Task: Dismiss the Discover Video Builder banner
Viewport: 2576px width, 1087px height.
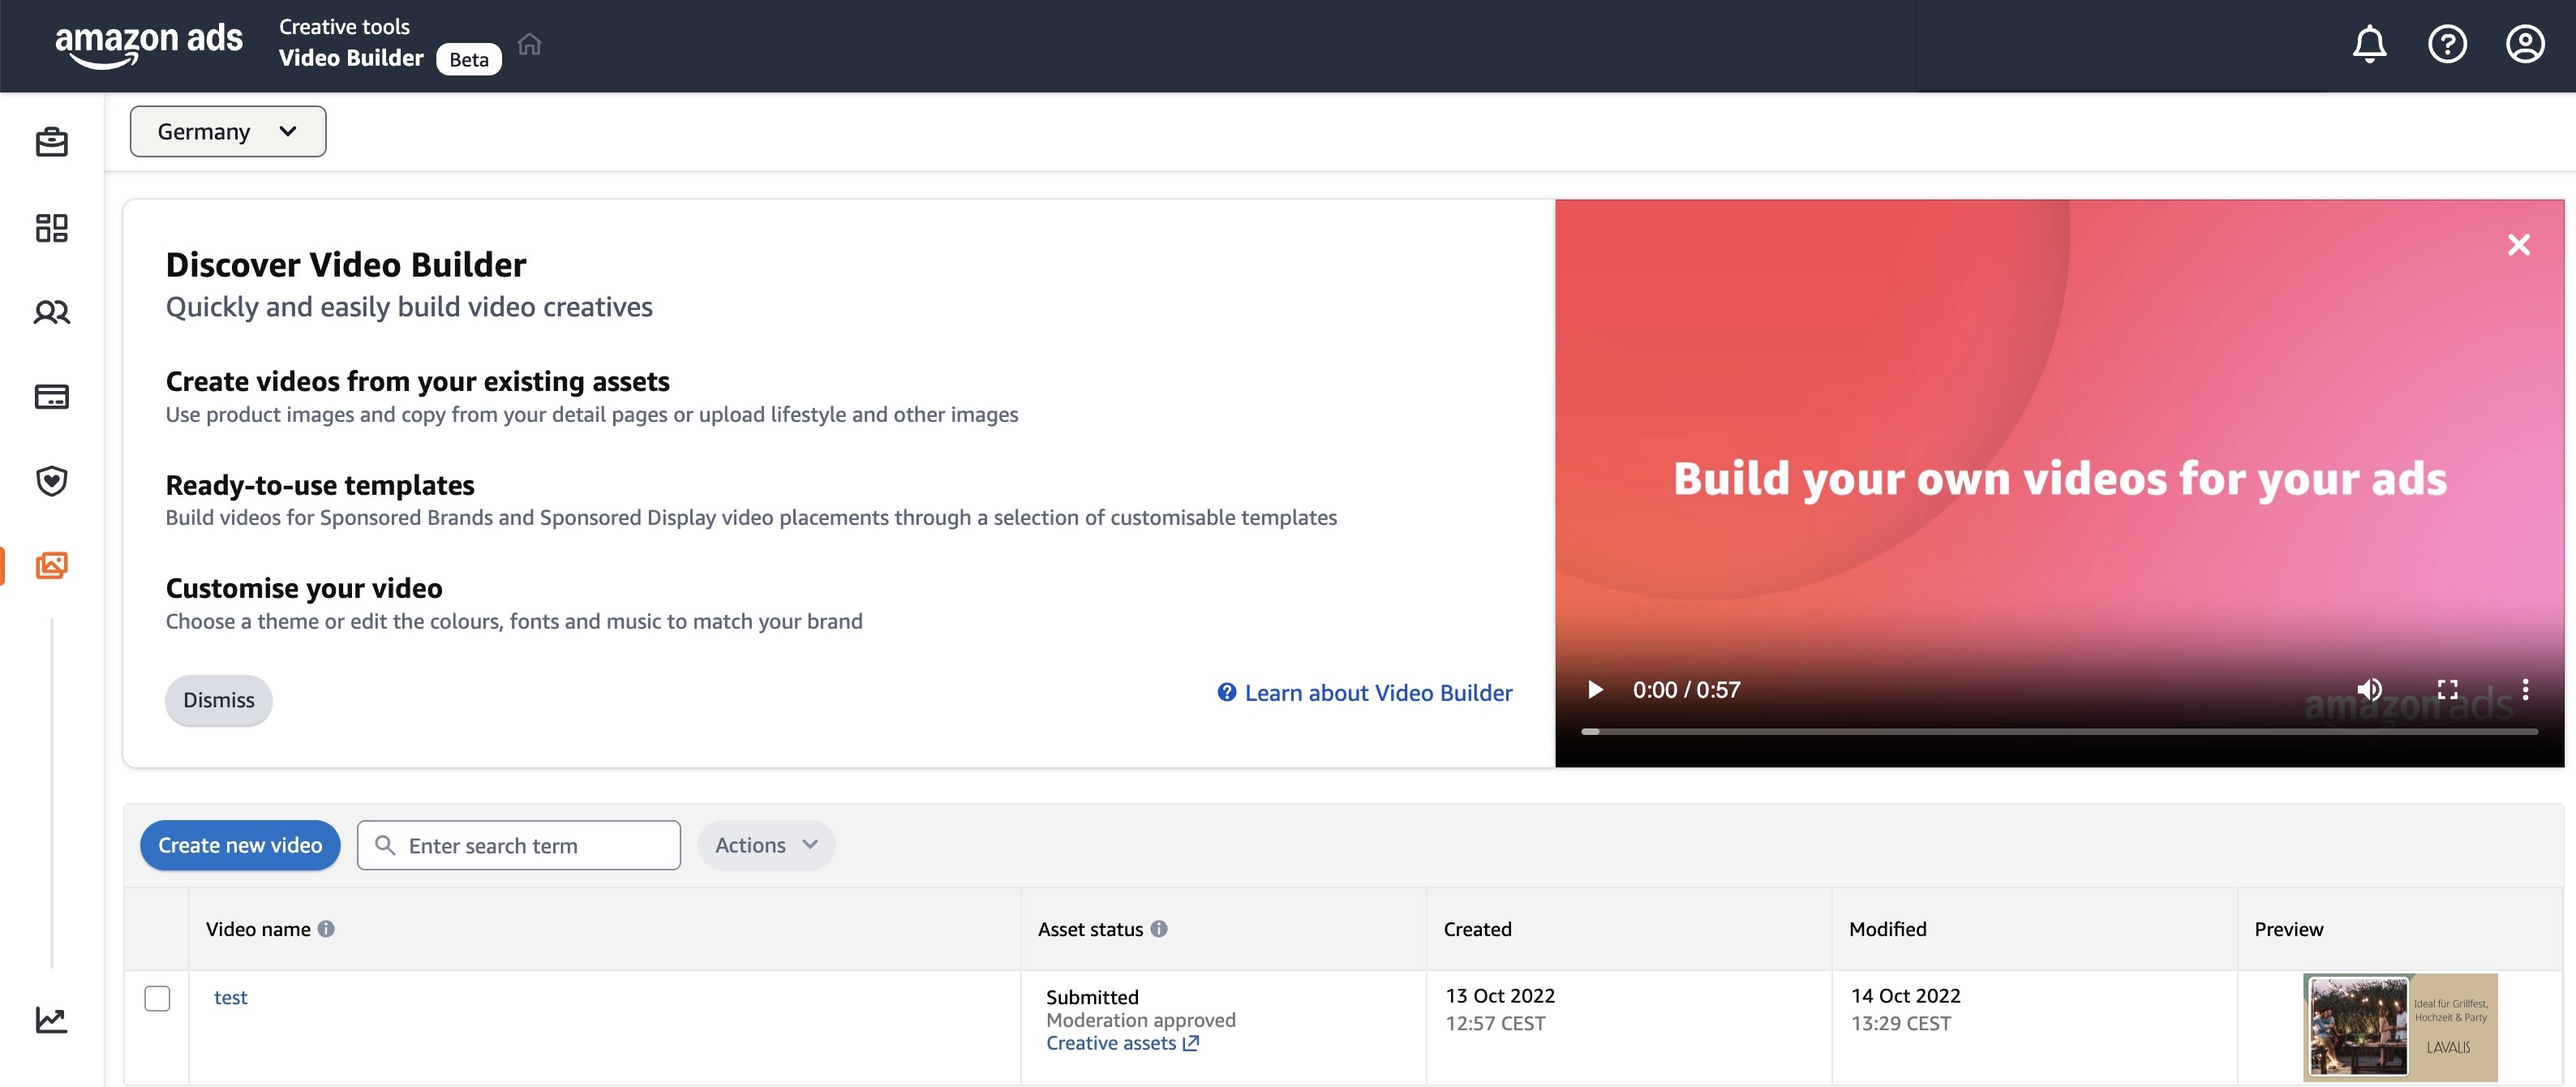Action: pyautogui.click(x=218, y=700)
